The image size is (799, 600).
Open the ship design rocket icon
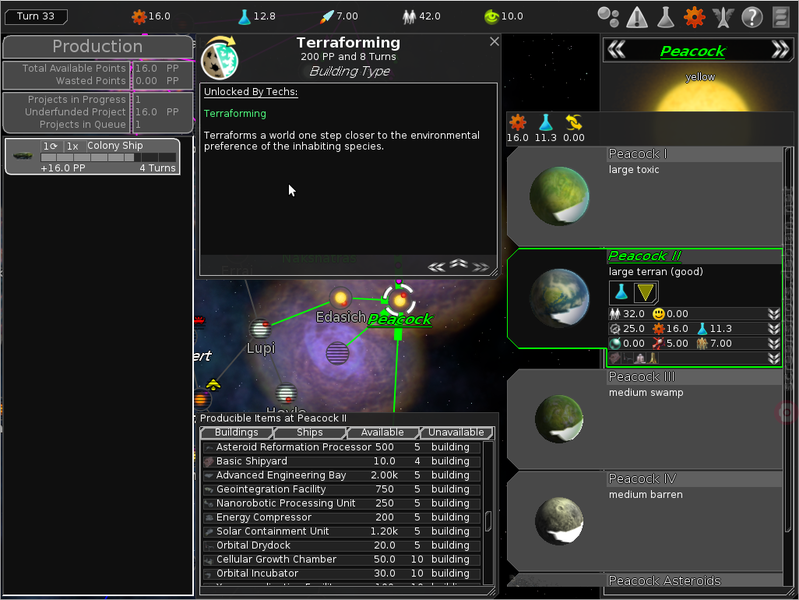tap(723, 17)
